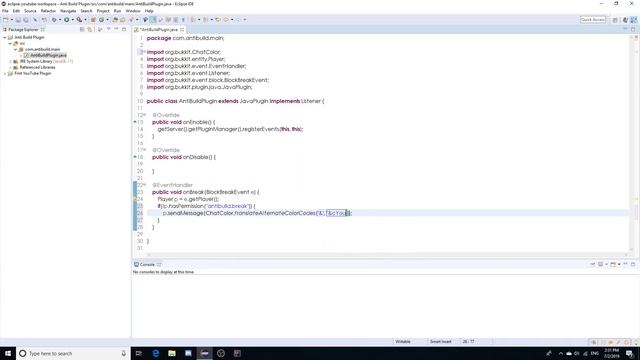Collapse the com.antibuild.main package
The image size is (640, 360).
[16, 49]
